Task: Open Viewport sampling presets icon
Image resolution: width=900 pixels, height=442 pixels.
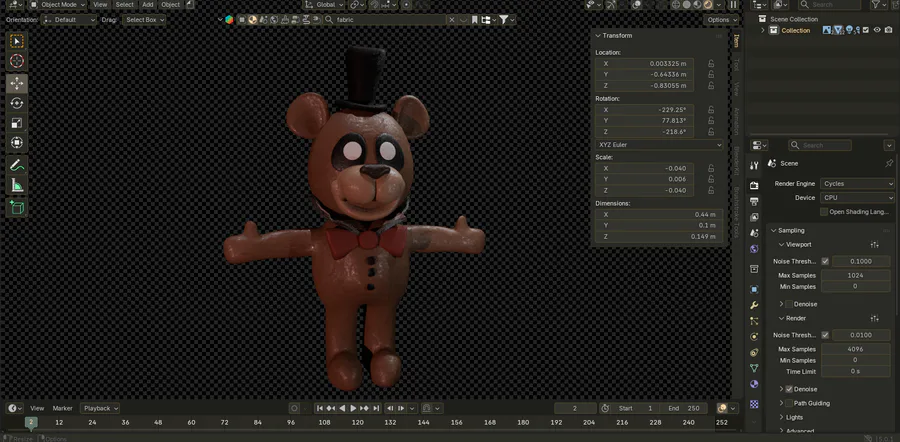Action: click(874, 245)
